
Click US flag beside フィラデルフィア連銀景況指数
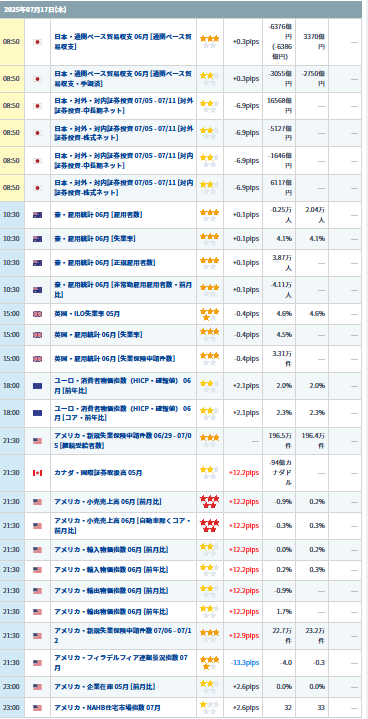pos(38,663)
